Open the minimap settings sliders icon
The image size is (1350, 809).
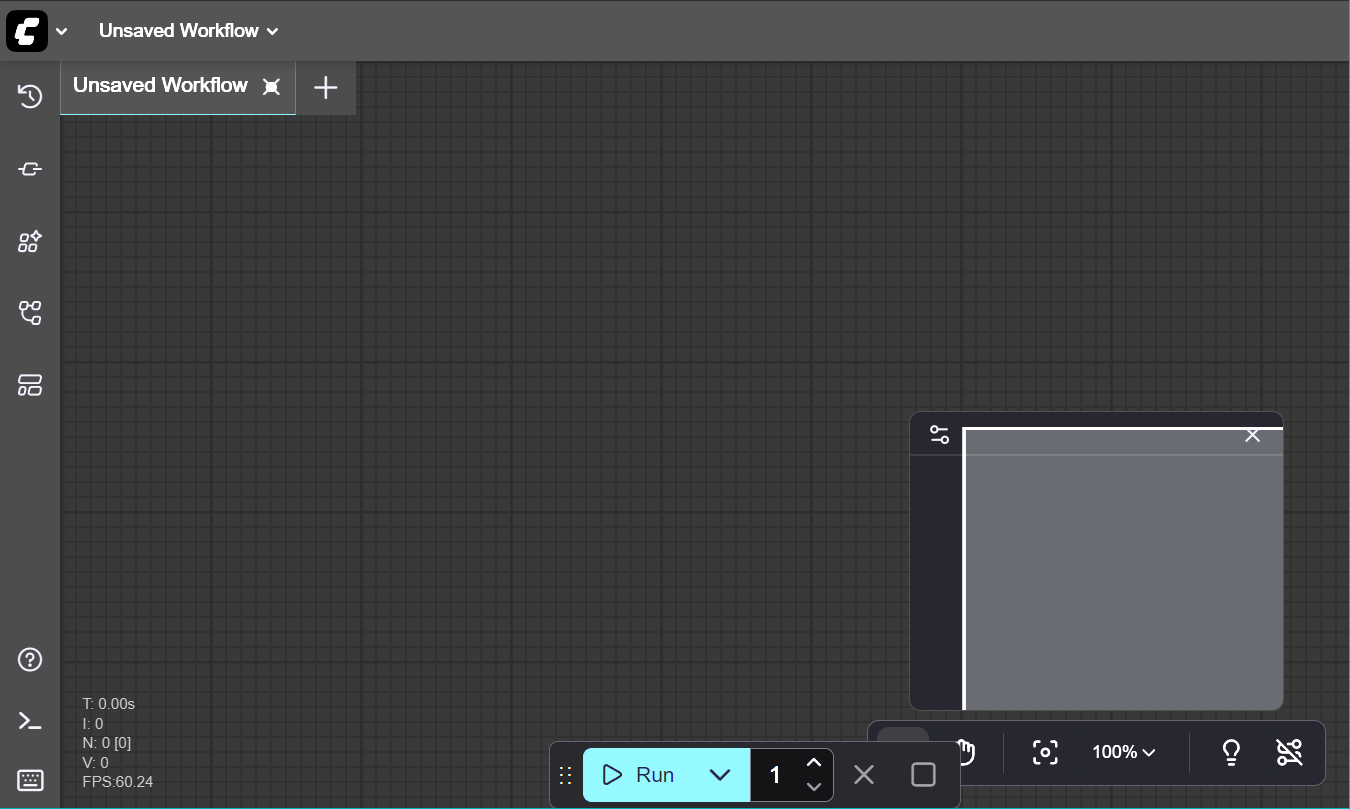[x=939, y=435]
